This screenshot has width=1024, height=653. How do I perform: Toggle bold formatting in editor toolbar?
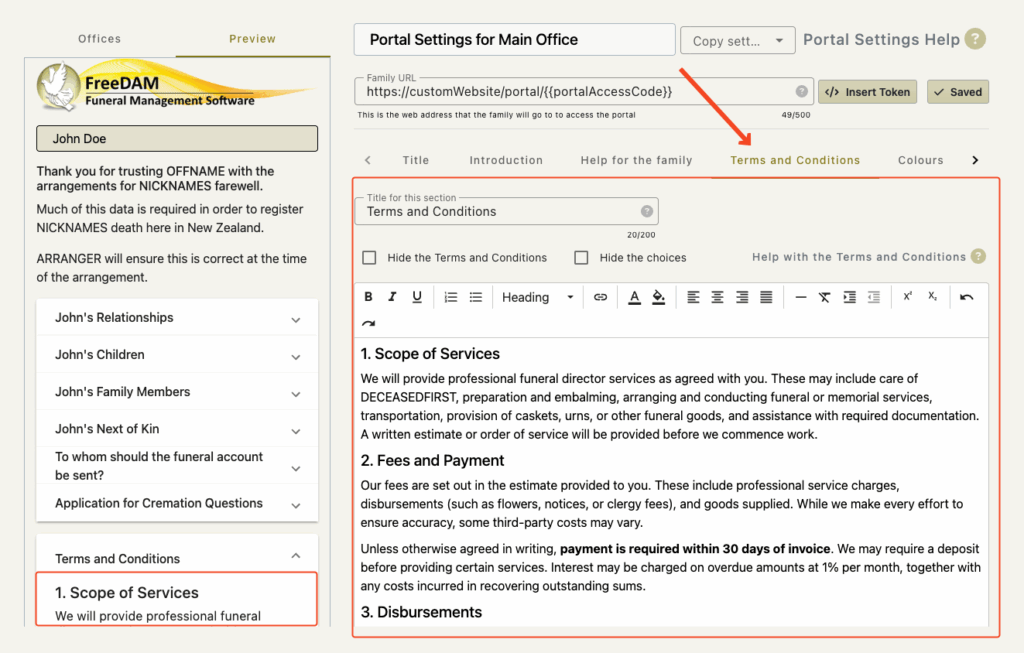[x=368, y=297]
